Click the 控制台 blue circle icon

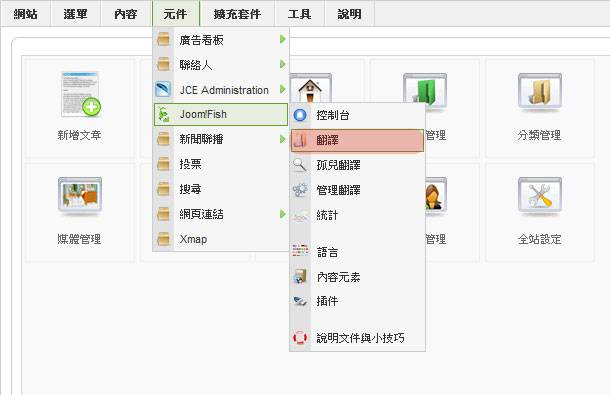pos(300,115)
